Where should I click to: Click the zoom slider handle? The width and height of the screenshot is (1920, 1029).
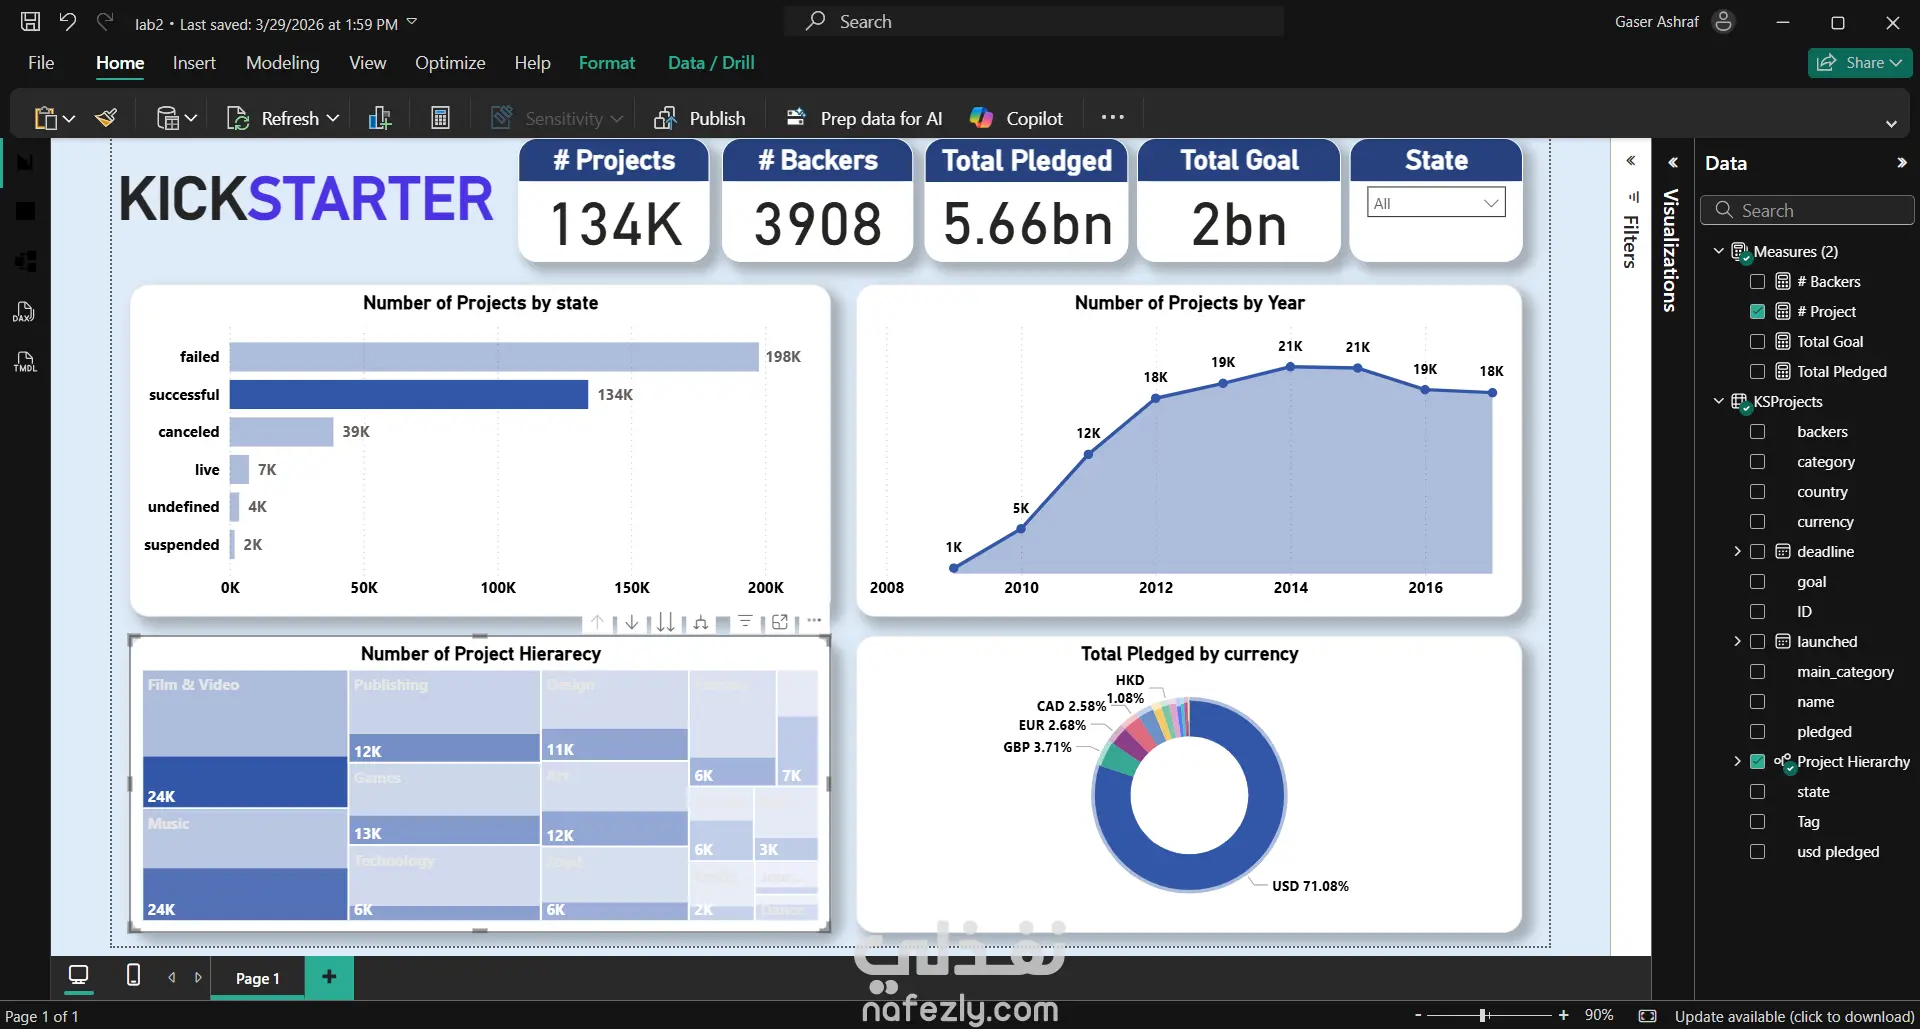tap(1483, 1015)
